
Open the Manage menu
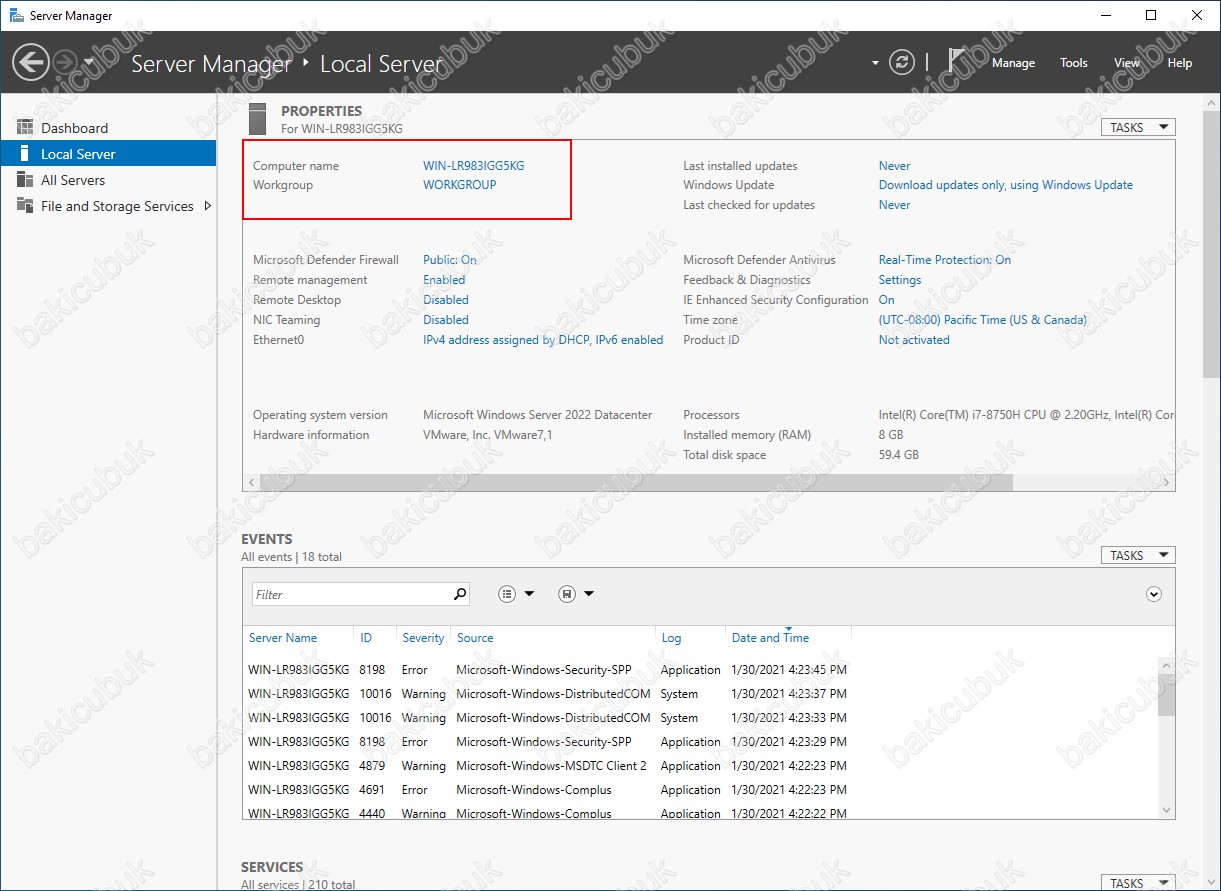tap(1013, 63)
